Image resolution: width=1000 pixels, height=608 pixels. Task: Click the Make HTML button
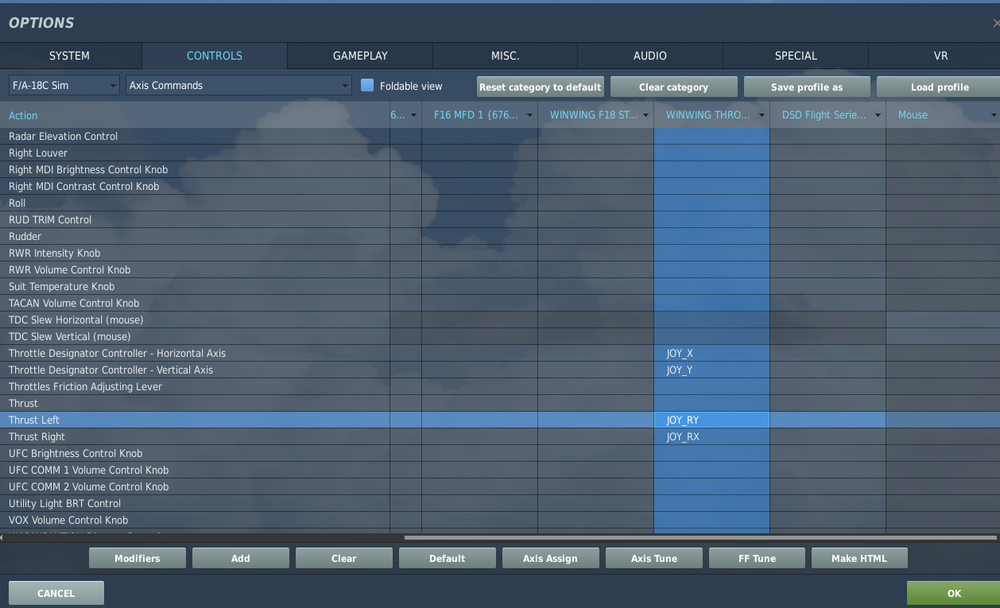859,558
